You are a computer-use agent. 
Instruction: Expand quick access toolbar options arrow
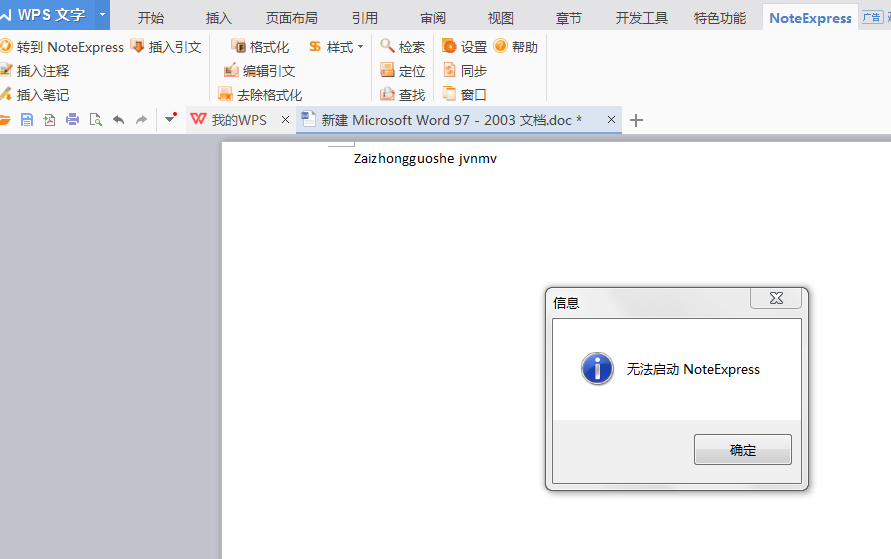(170, 119)
